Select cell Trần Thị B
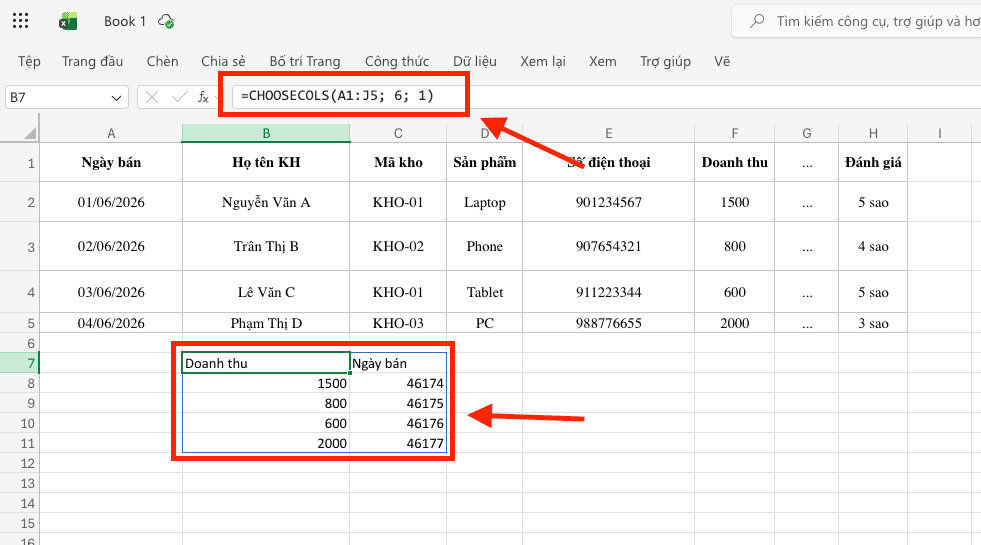The width and height of the screenshot is (981, 545). point(266,247)
